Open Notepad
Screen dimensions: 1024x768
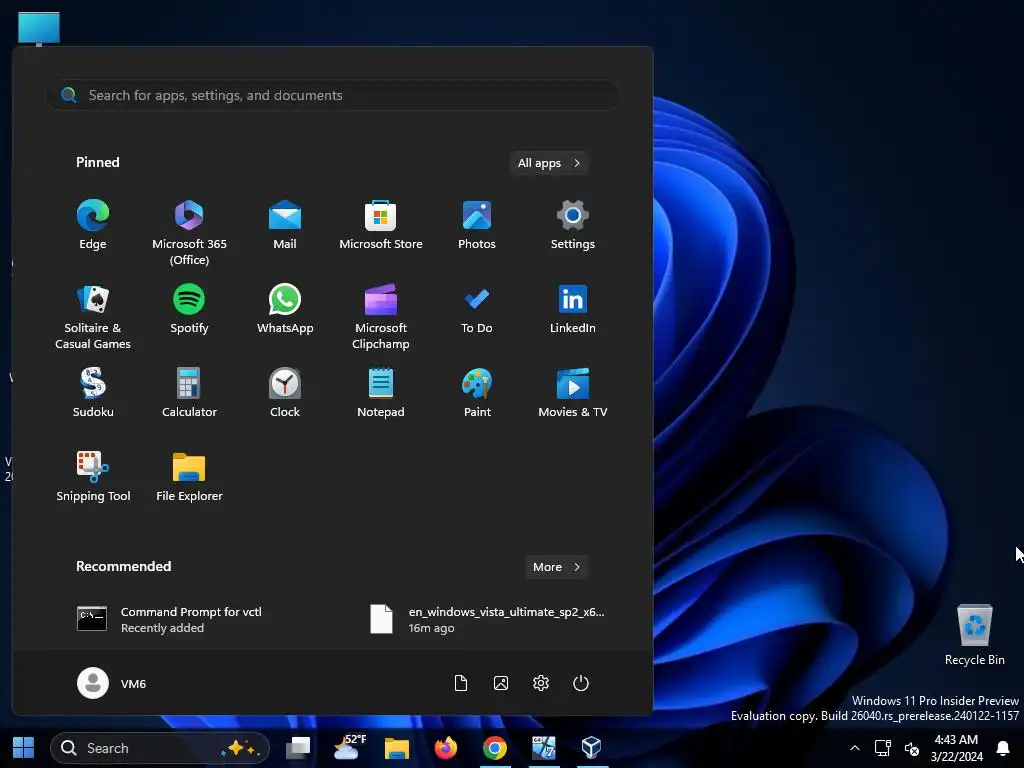tap(381, 393)
